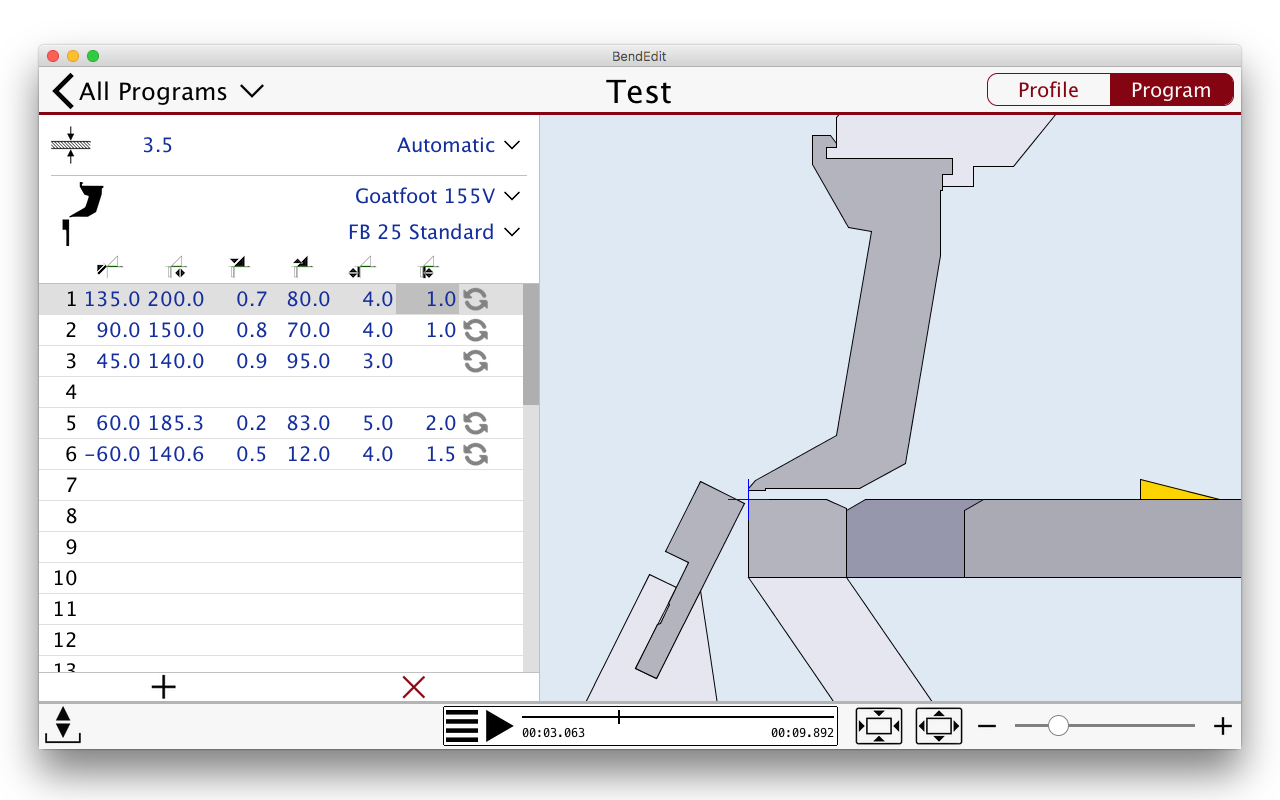This screenshot has width=1280, height=800.
Task: Switch to the Profile view
Action: click(1048, 90)
